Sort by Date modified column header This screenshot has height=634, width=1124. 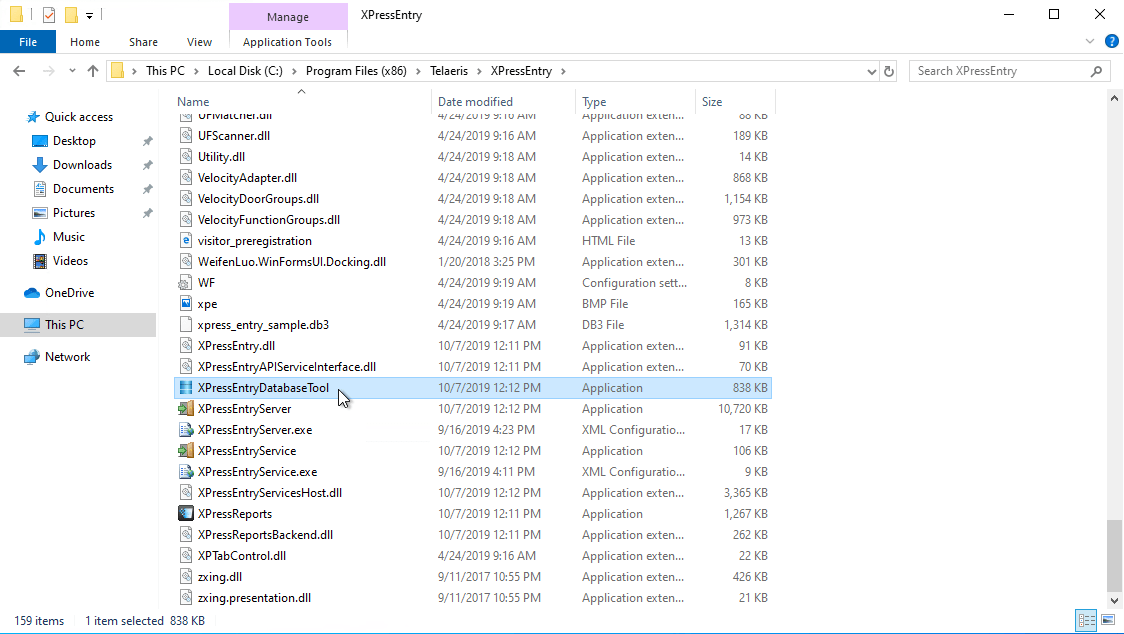tap(503, 102)
